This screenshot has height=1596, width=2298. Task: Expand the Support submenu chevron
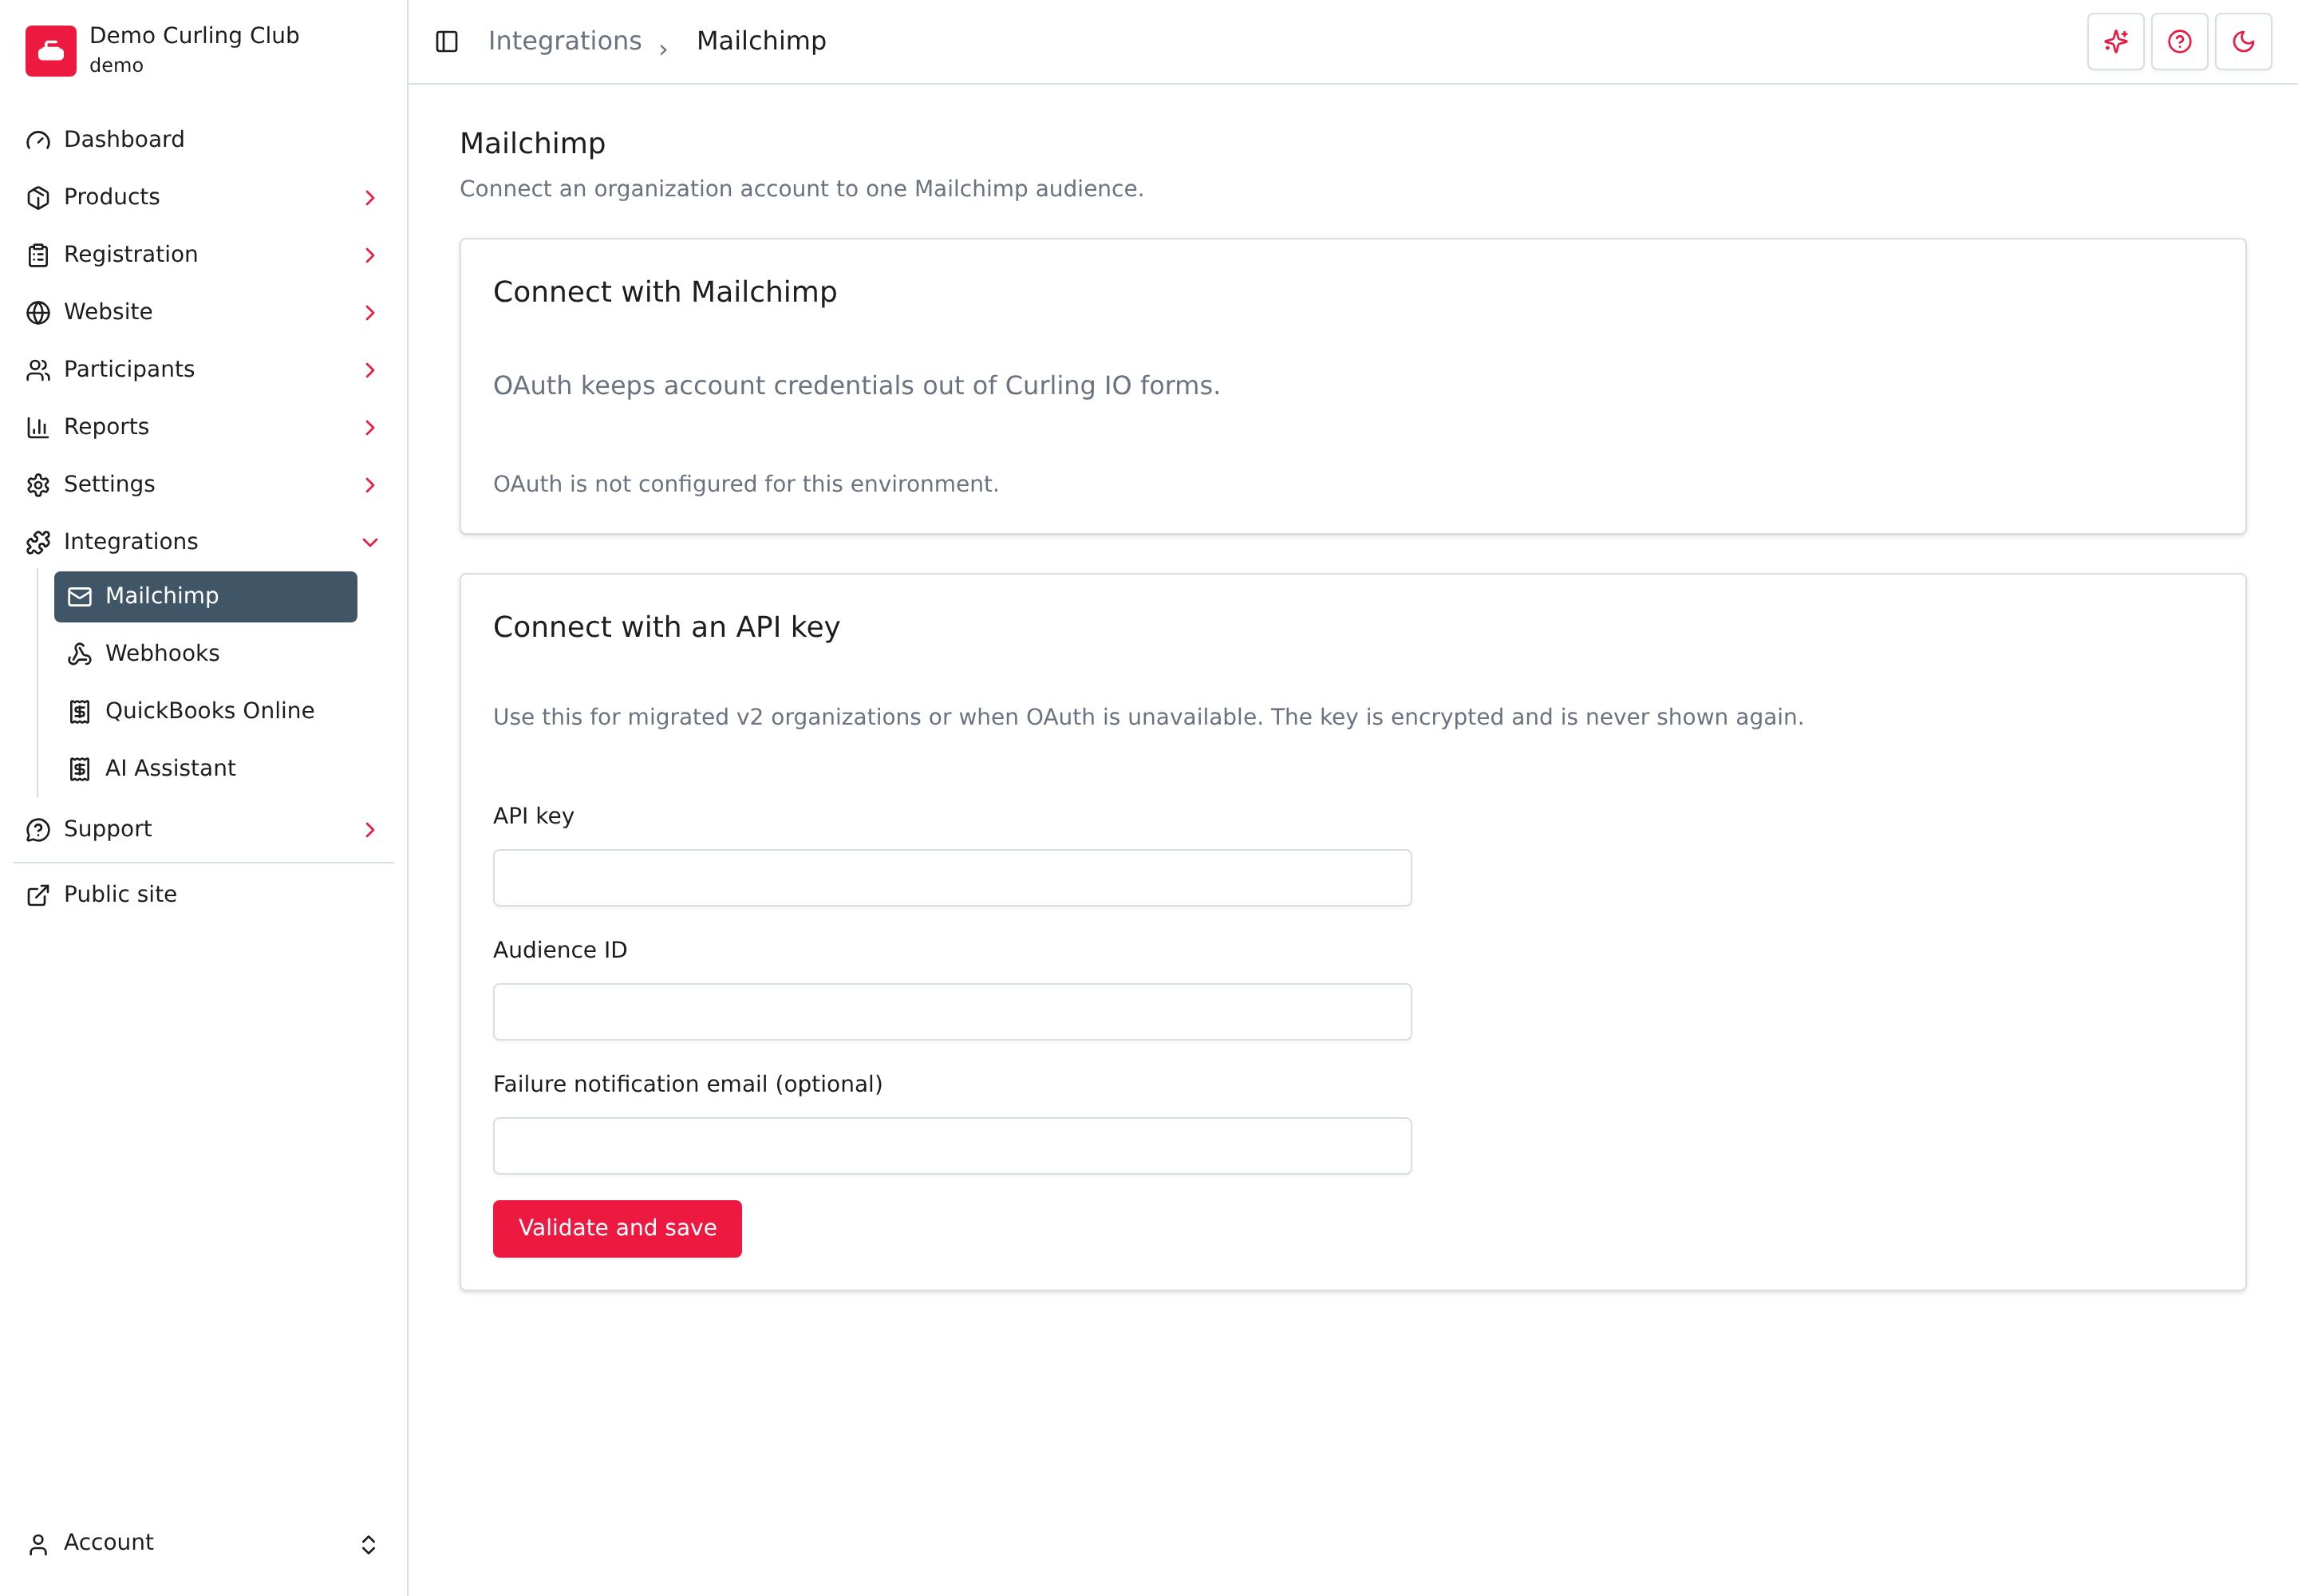point(370,830)
